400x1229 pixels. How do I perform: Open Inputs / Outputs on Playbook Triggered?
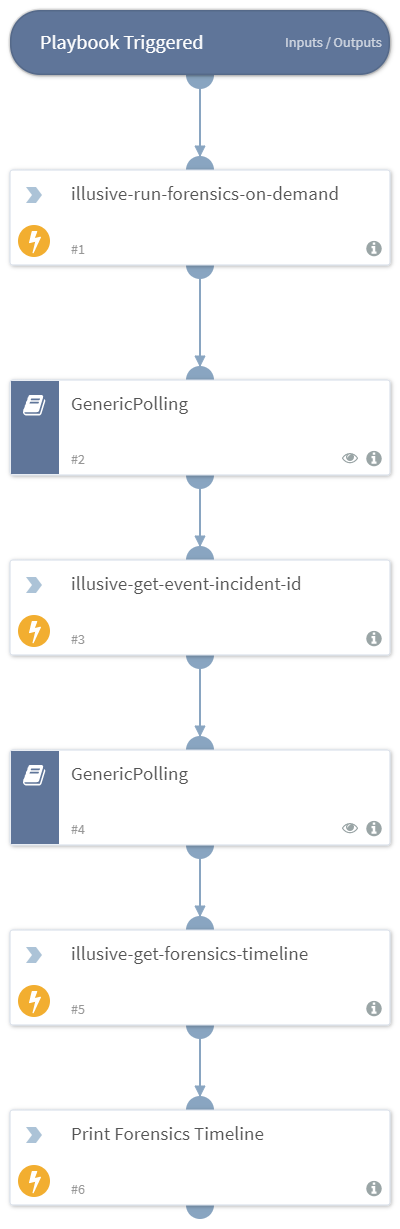(x=332, y=43)
